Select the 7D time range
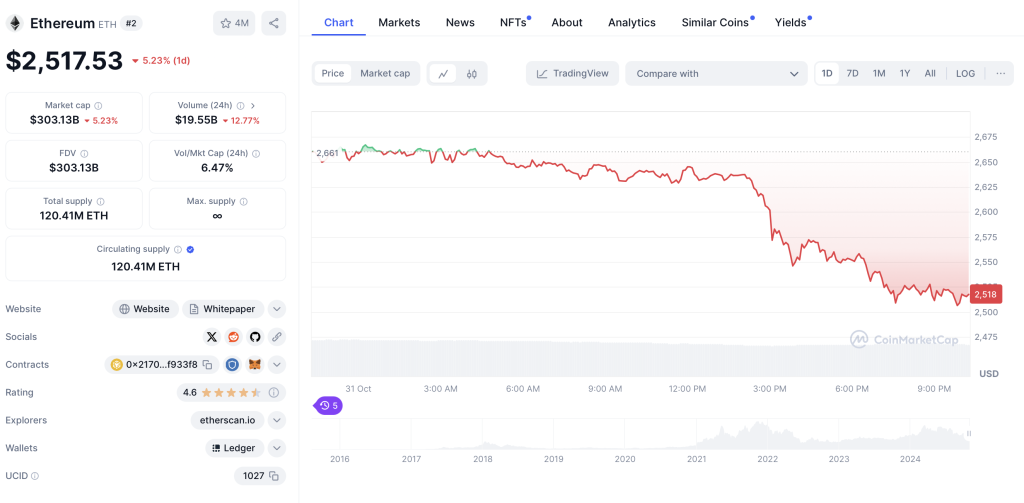Image resolution: width=1024 pixels, height=503 pixels. pyautogui.click(x=852, y=74)
